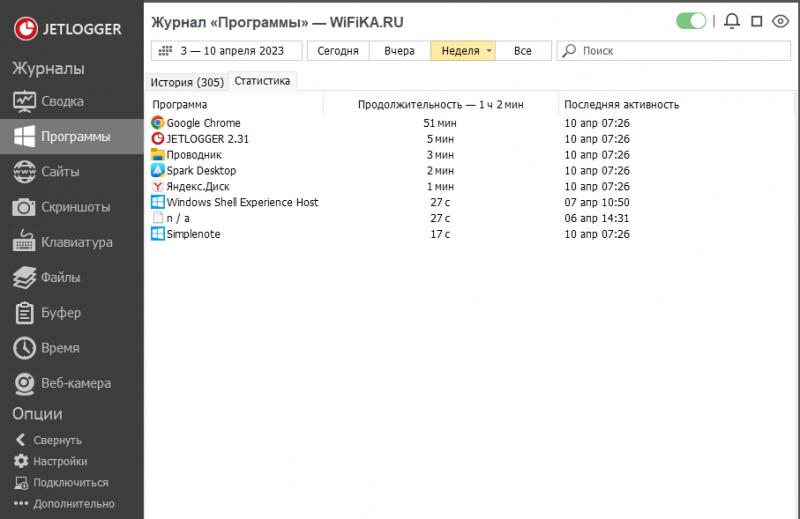Viewport: 800px width, 519px height.
Task: Toggle the green monitoring switch
Action: 691,21
